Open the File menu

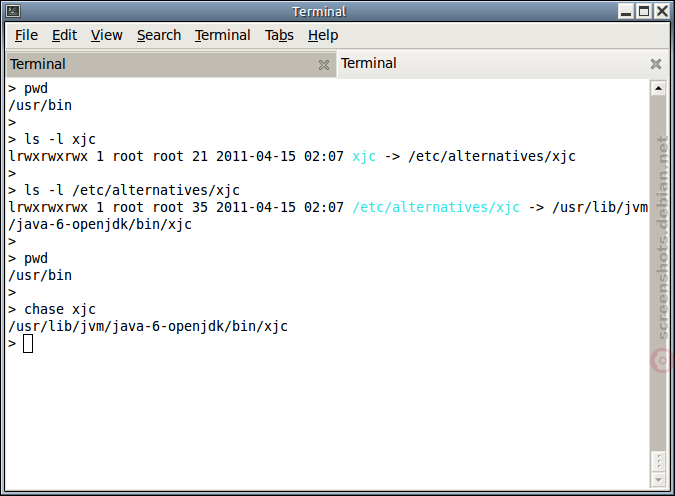pos(26,35)
